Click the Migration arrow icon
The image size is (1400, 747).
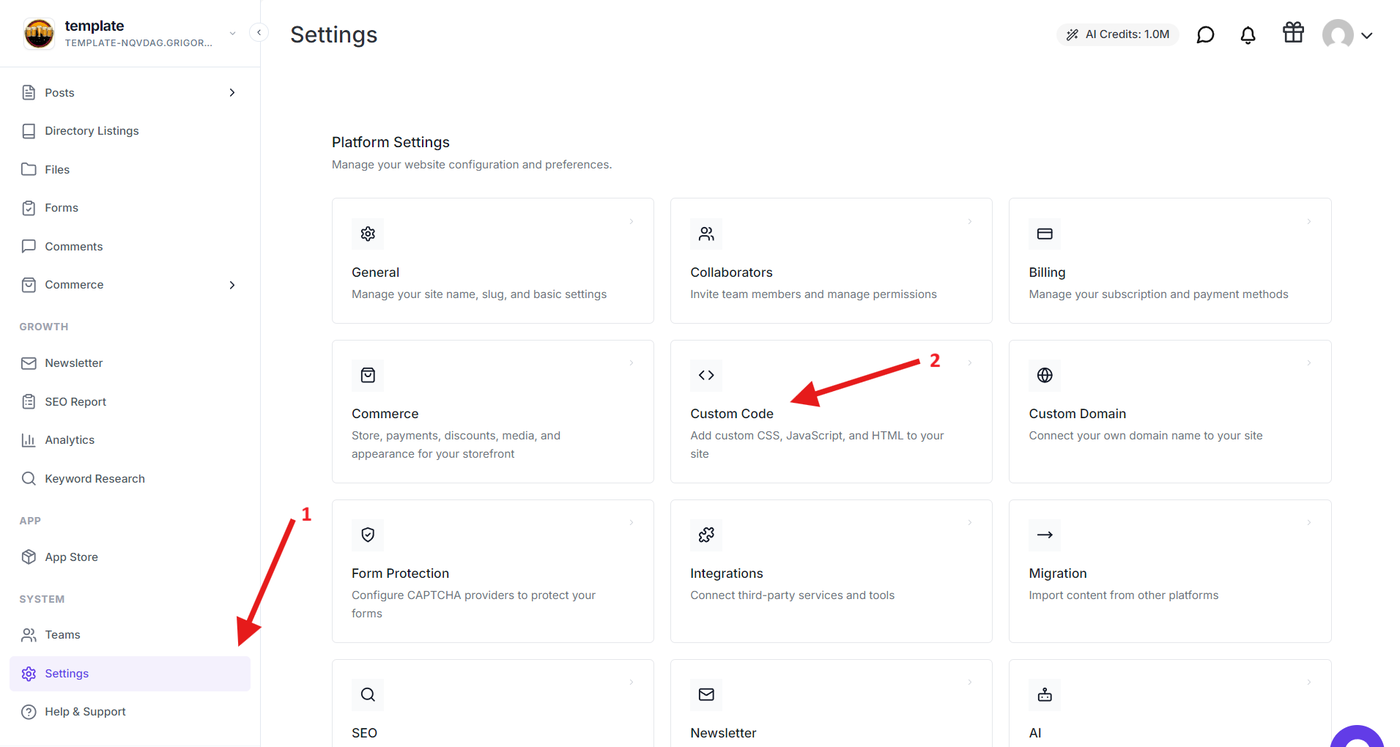point(1045,535)
